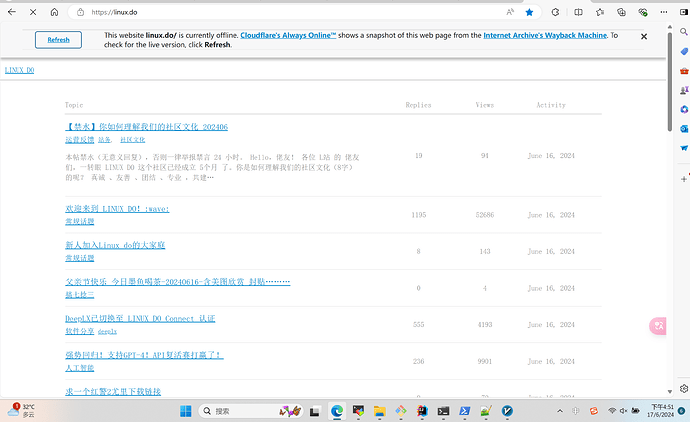Open Browser essentials heart icon
Viewport: 690px width, 422px height.
(x=643, y=12)
